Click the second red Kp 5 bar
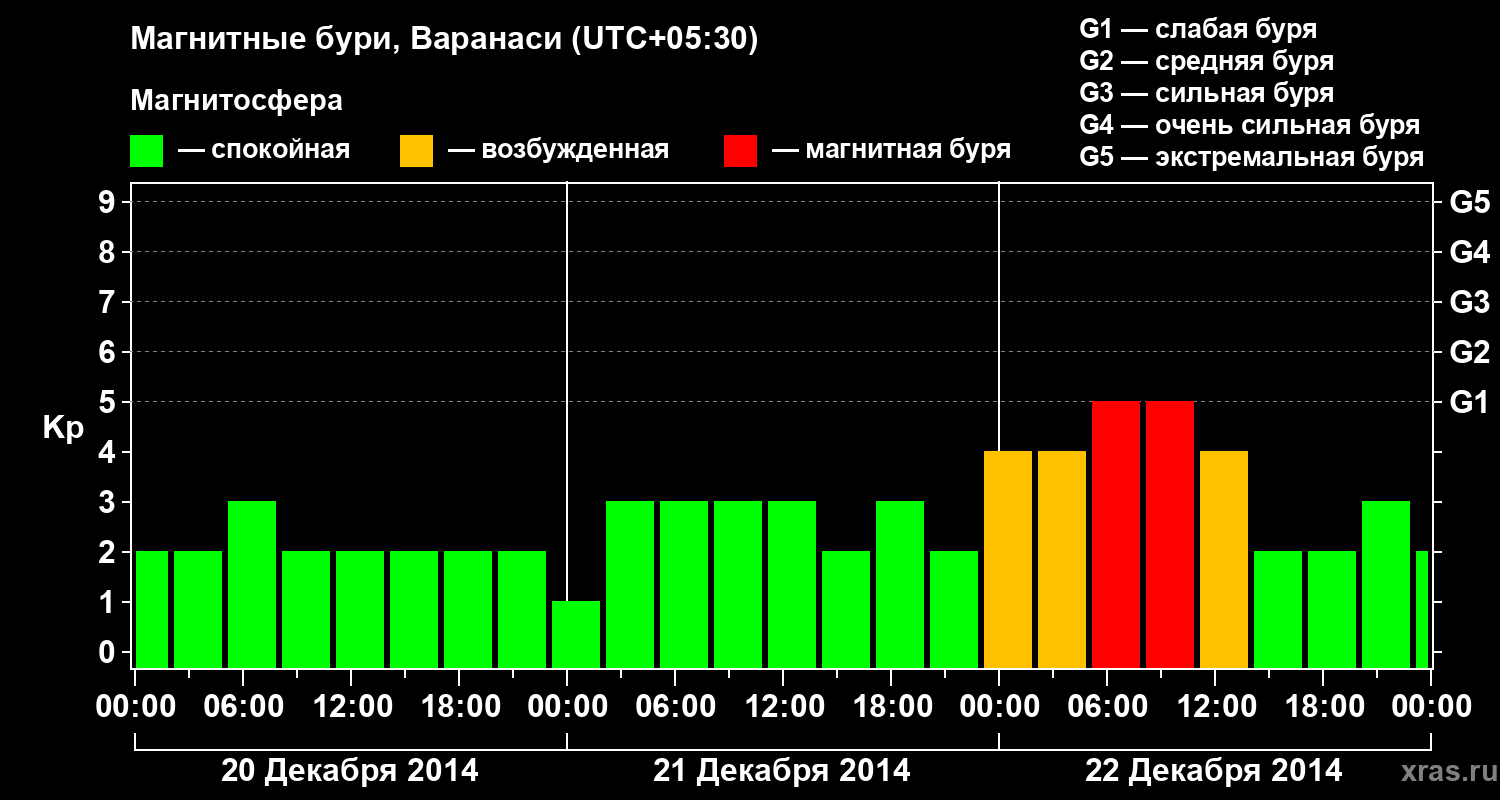Viewport: 1500px width, 800px height. (1170, 534)
